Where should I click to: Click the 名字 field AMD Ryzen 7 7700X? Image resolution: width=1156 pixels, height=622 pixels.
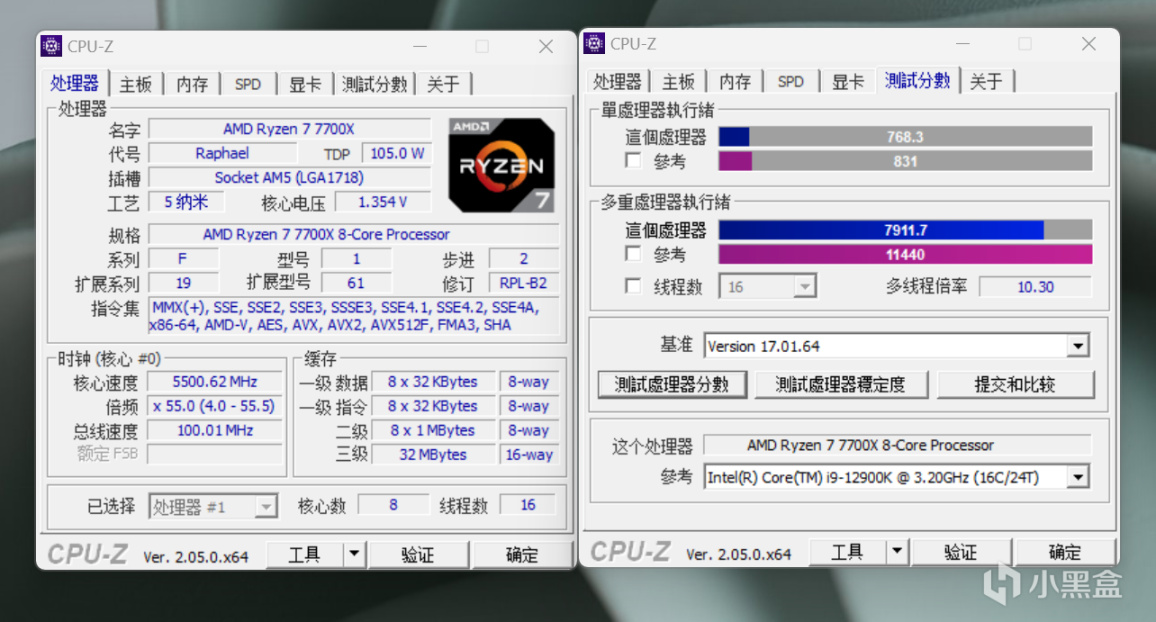click(x=289, y=129)
